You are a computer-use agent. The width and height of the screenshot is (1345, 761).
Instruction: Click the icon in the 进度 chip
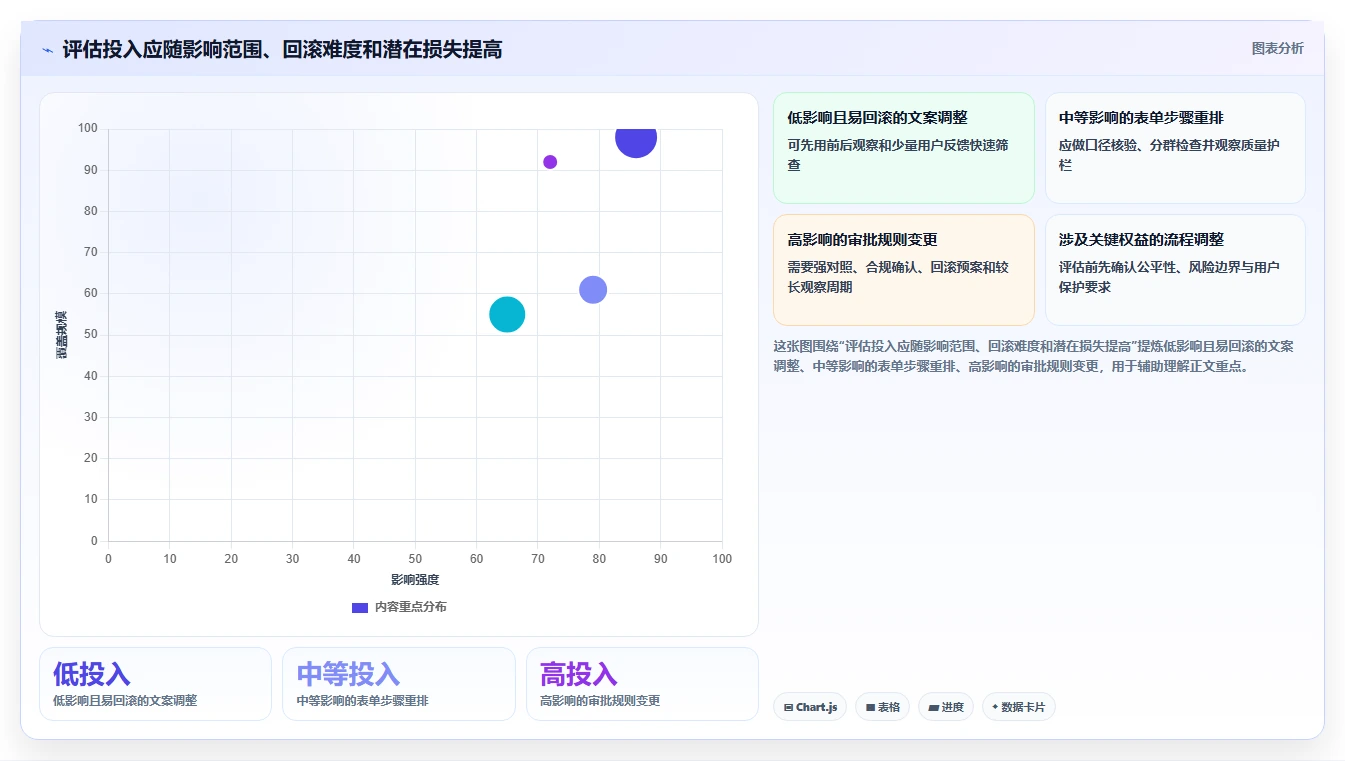pos(933,708)
